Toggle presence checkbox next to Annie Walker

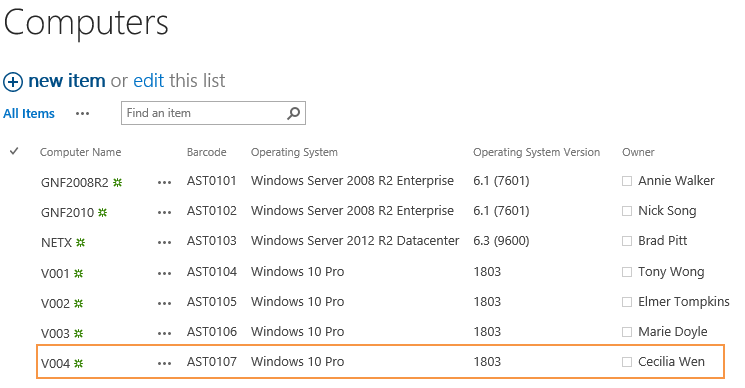point(627,181)
